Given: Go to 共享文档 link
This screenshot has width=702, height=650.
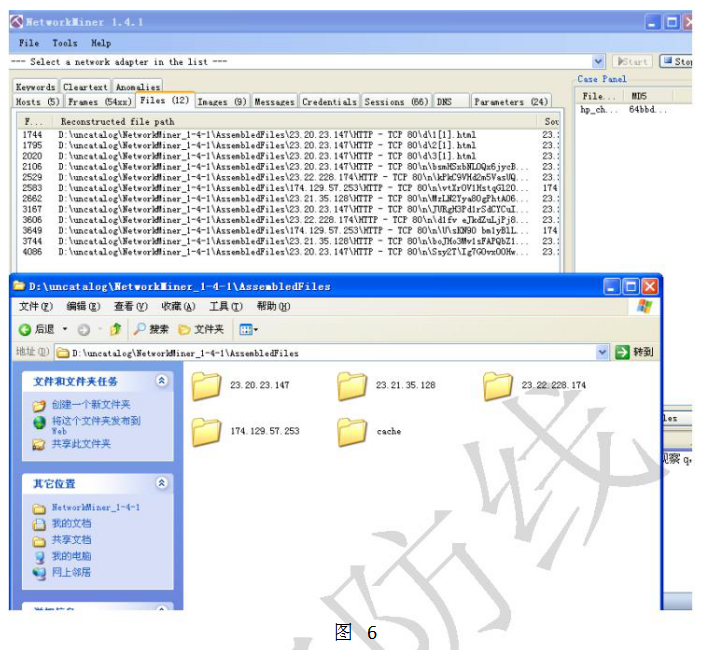Looking at the screenshot, I should click(x=71, y=539).
